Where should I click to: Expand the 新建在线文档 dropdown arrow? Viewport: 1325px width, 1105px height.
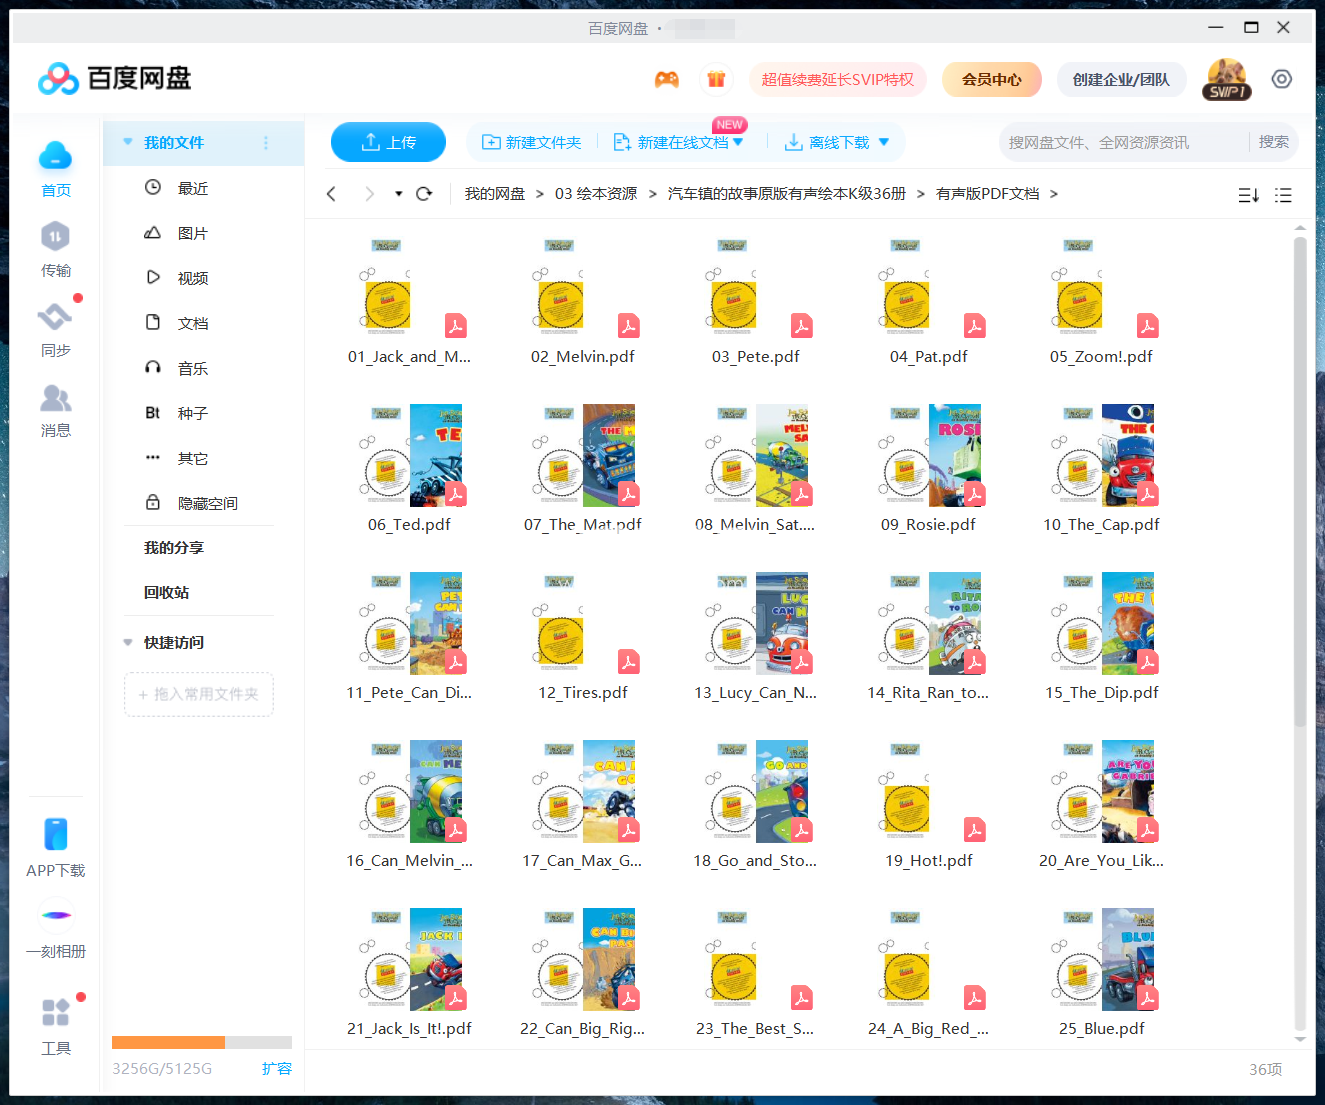coord(740,142)
